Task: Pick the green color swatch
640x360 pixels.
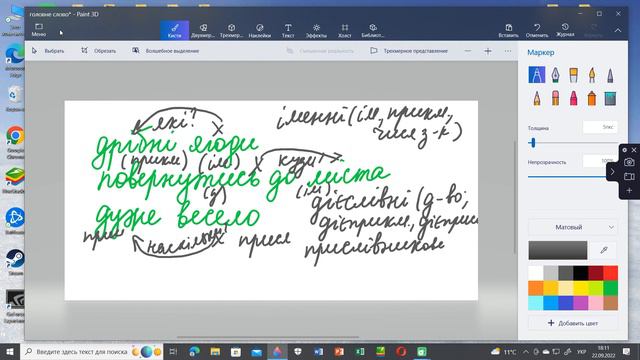Action: pyautogui.click(x=611, y=288)
